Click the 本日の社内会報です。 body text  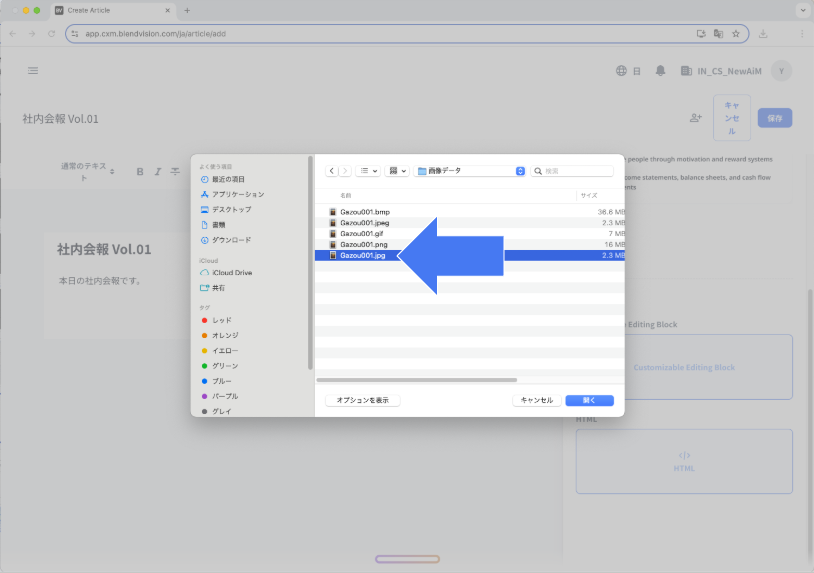tap(100, 281)
